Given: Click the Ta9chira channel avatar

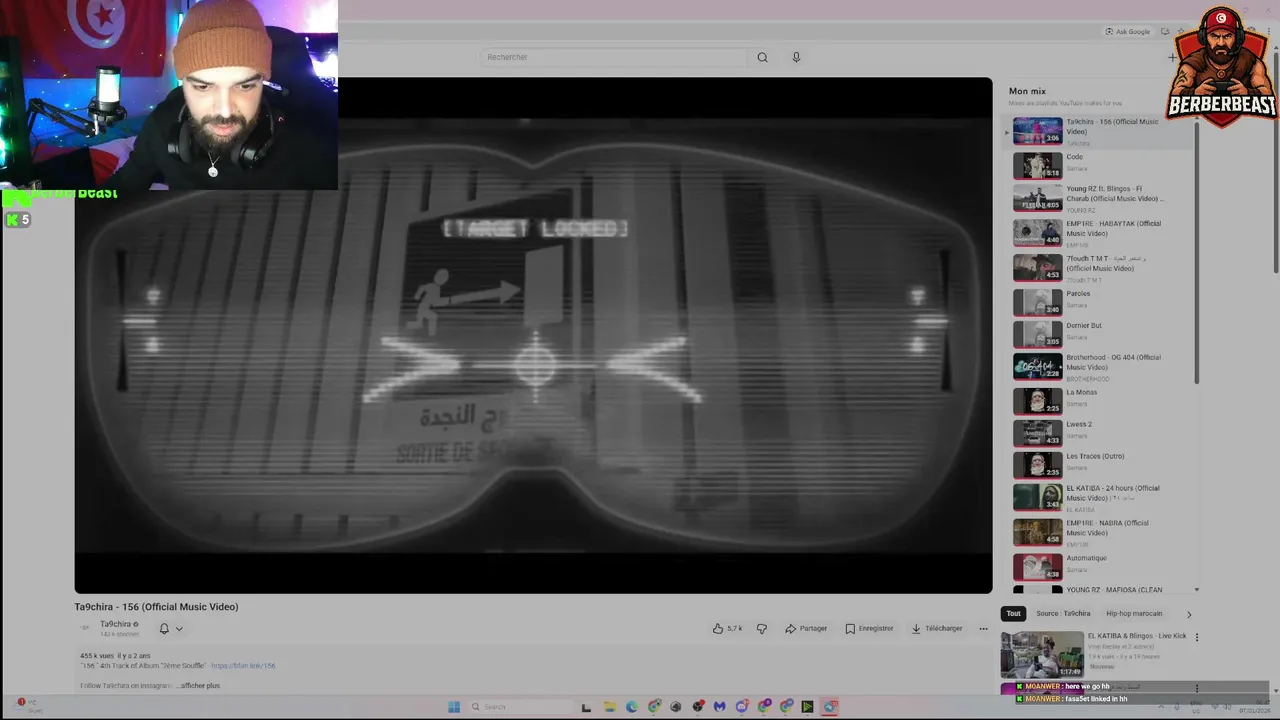Looking at the screenshot, I should pyautogui.click(x=85, y=628).
